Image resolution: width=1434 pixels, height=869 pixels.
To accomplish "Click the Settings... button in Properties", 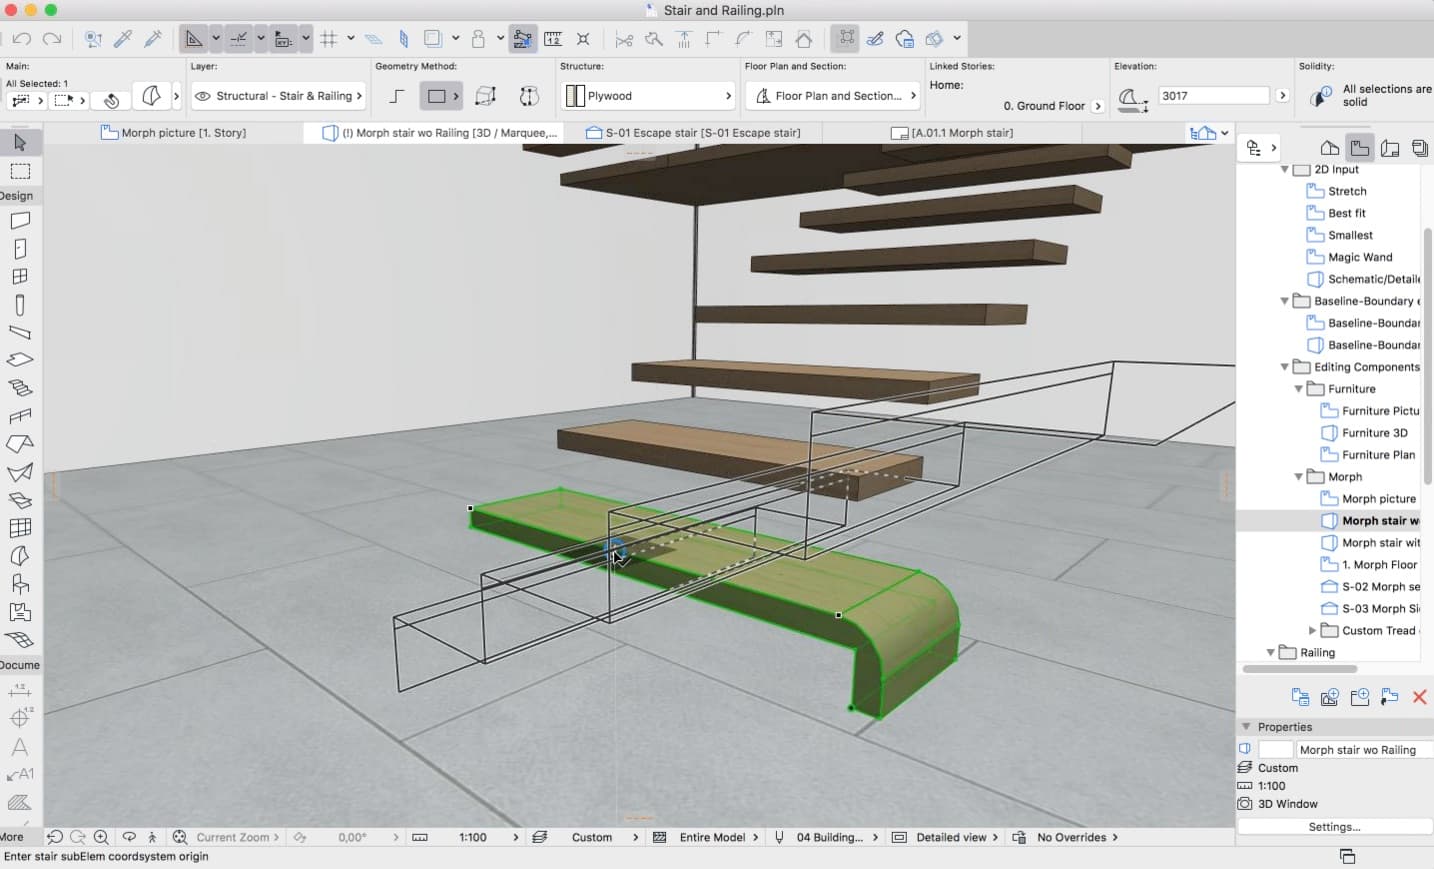I will pos(1335,827).
